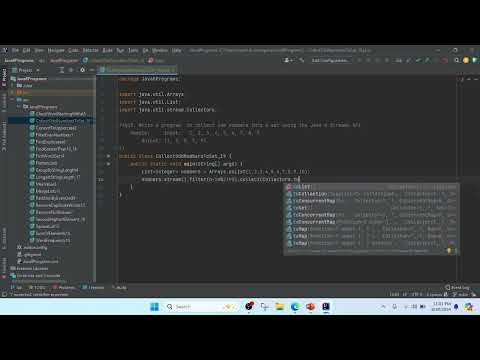Click the lightbulb icon in completion popup
The height and width of the screenshot is (360, 480).
pyautogui.click(x=449, y=250)
